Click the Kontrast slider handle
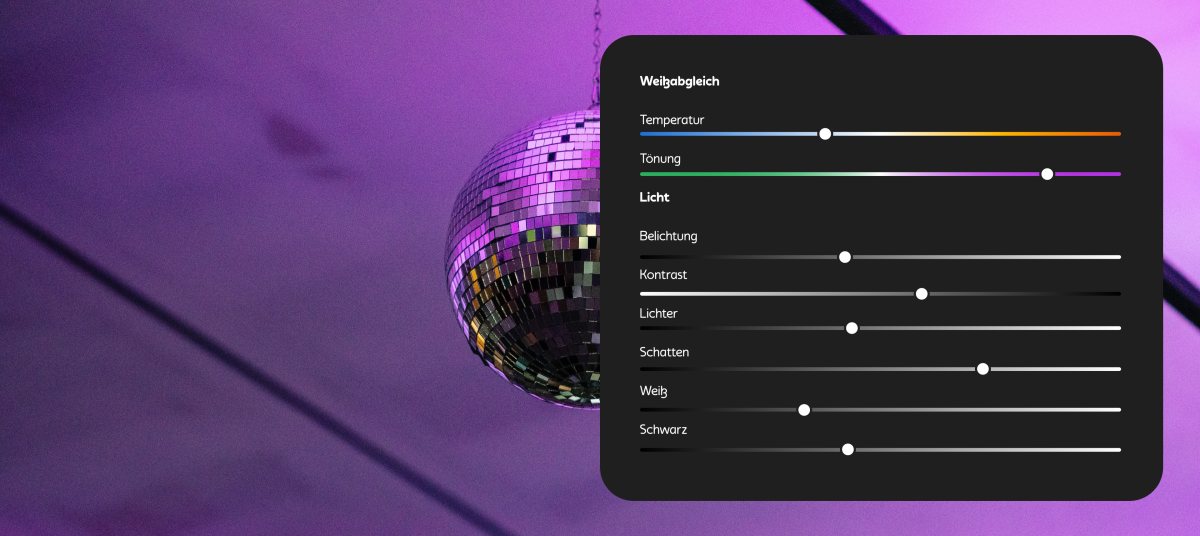Image resolution: width=1200 pixels, height=536 pixels. coord(922,294)
